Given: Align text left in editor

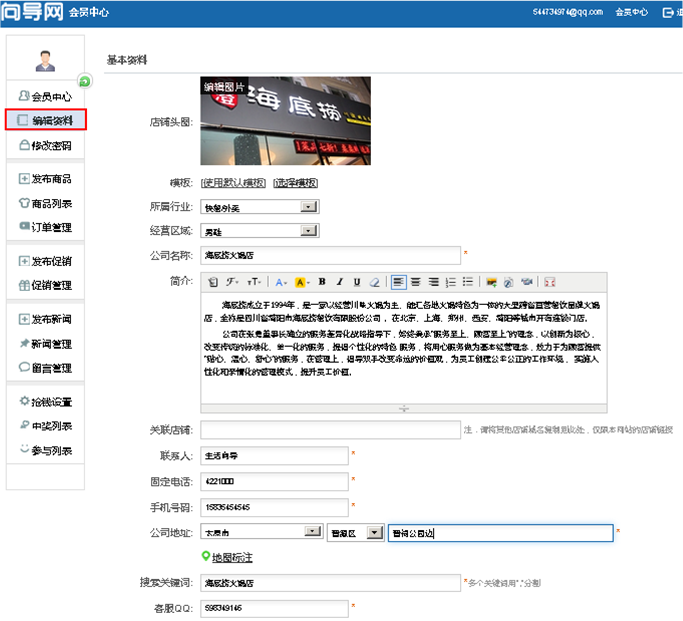Looking at the screenshot, I should point(398,282).
